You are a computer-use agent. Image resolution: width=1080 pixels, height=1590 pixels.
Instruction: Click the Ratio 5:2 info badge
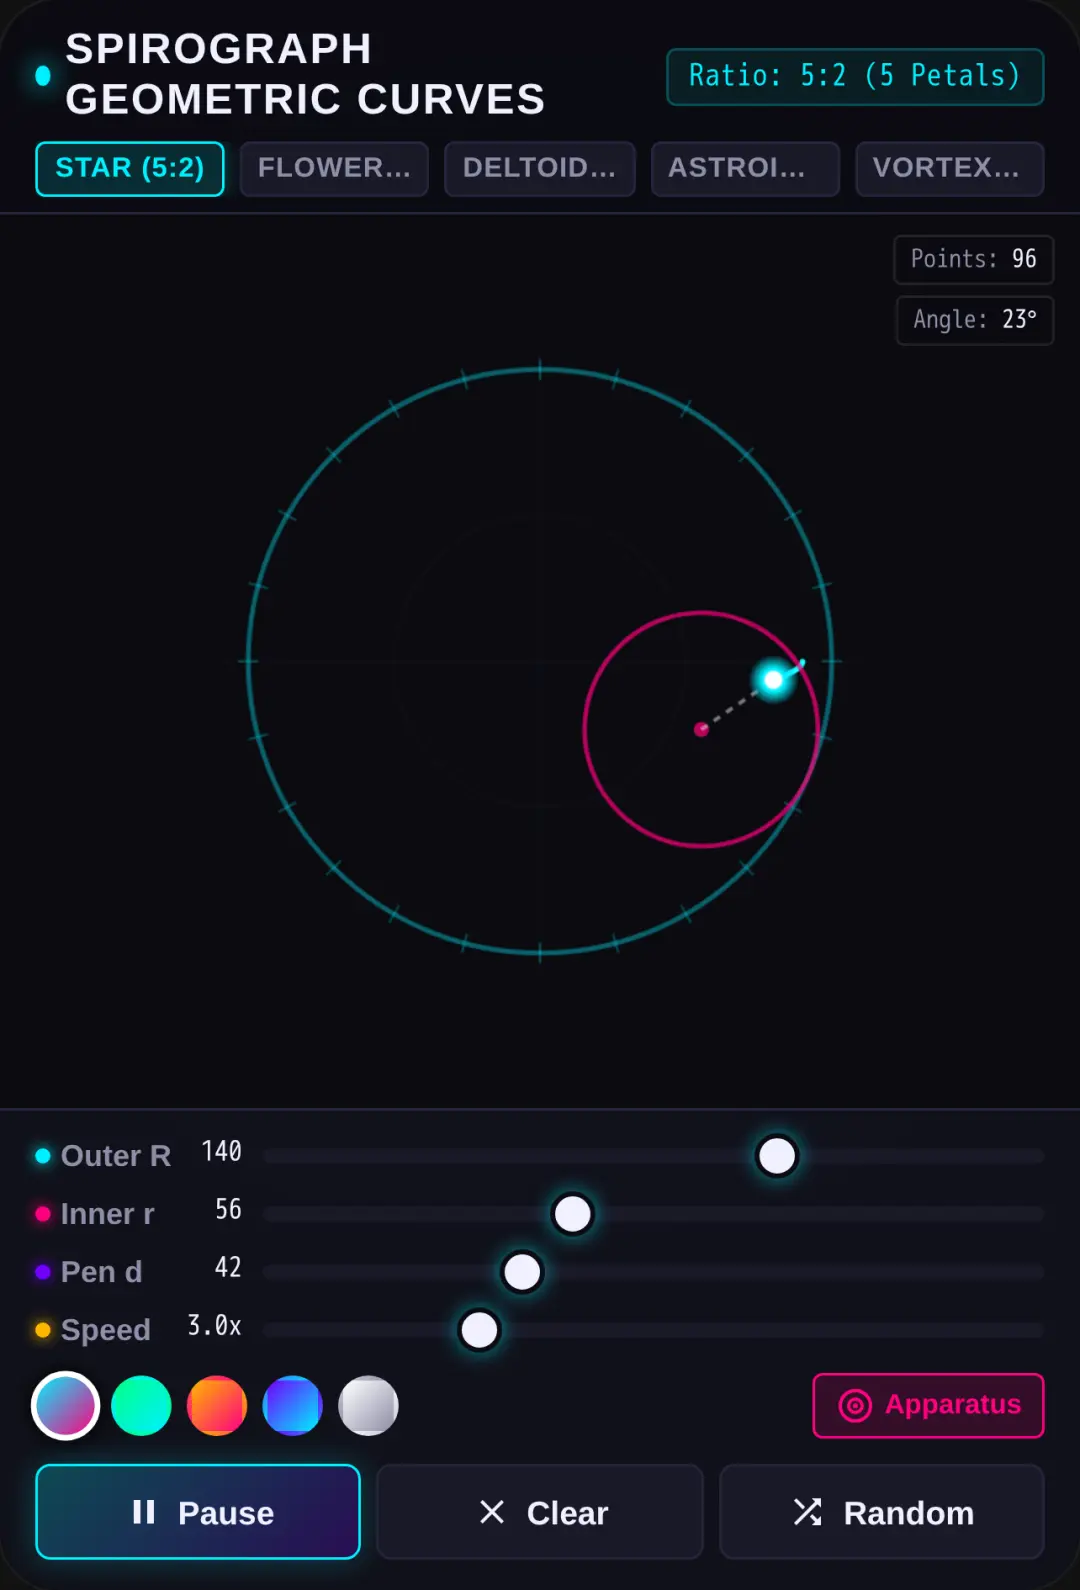coord(855,77)
